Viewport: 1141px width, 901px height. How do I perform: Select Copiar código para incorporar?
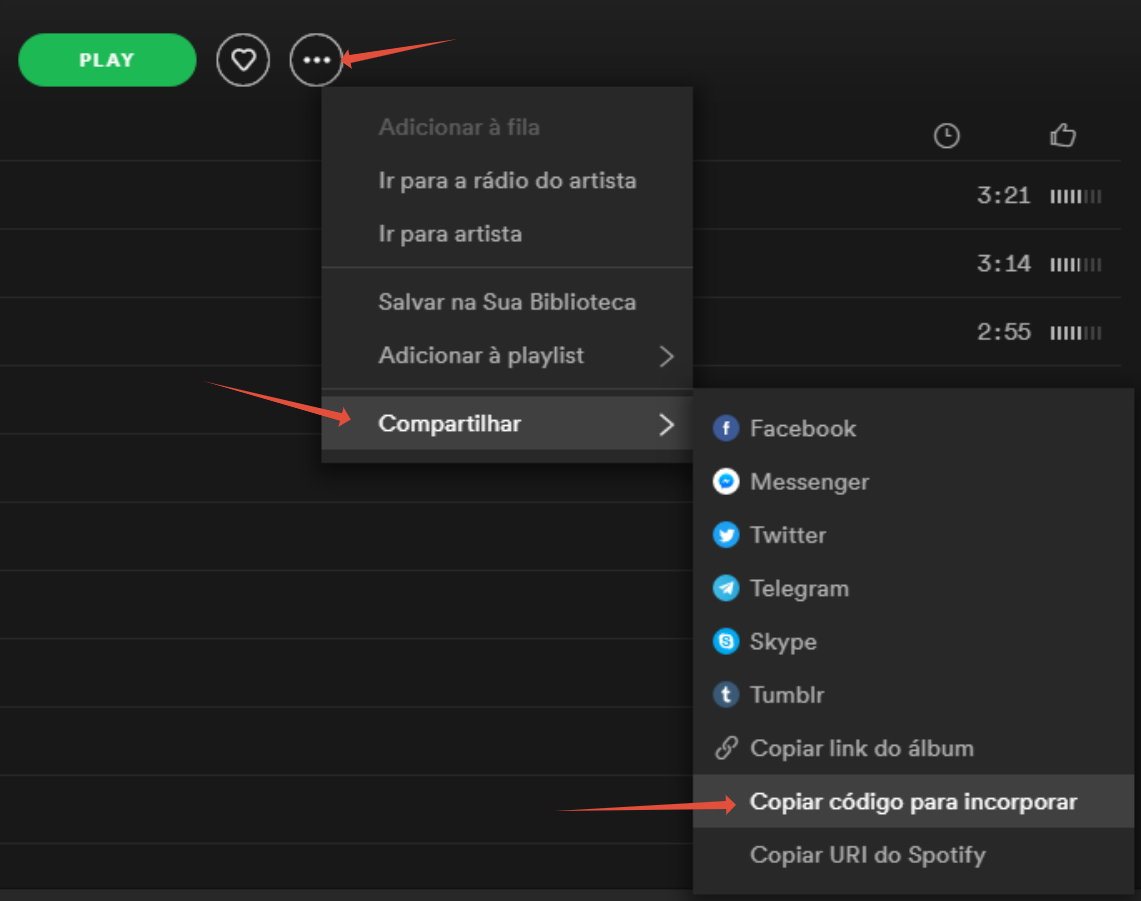pos(913,801)
